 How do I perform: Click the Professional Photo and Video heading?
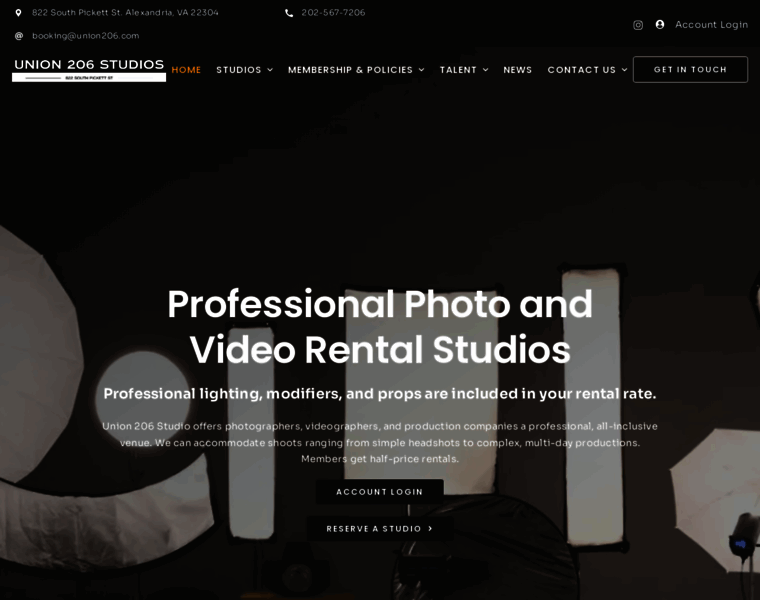(x=380, y=327)
